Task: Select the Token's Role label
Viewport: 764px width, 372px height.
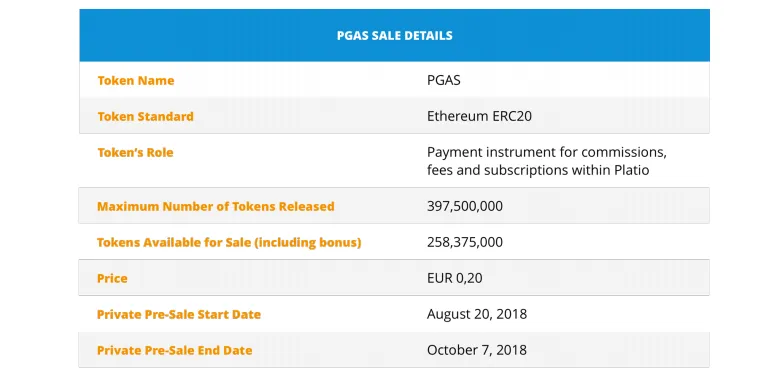Action: [x=135, y=153]
